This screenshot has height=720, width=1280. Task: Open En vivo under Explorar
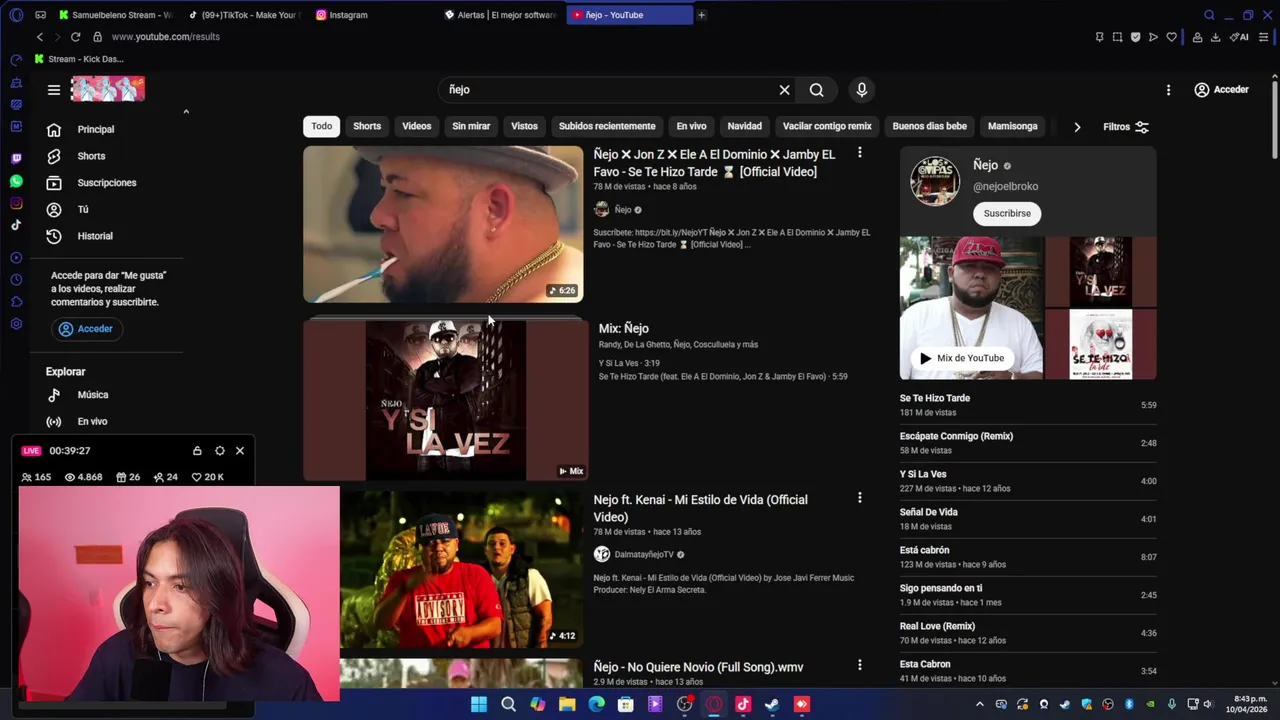(92, 422)
